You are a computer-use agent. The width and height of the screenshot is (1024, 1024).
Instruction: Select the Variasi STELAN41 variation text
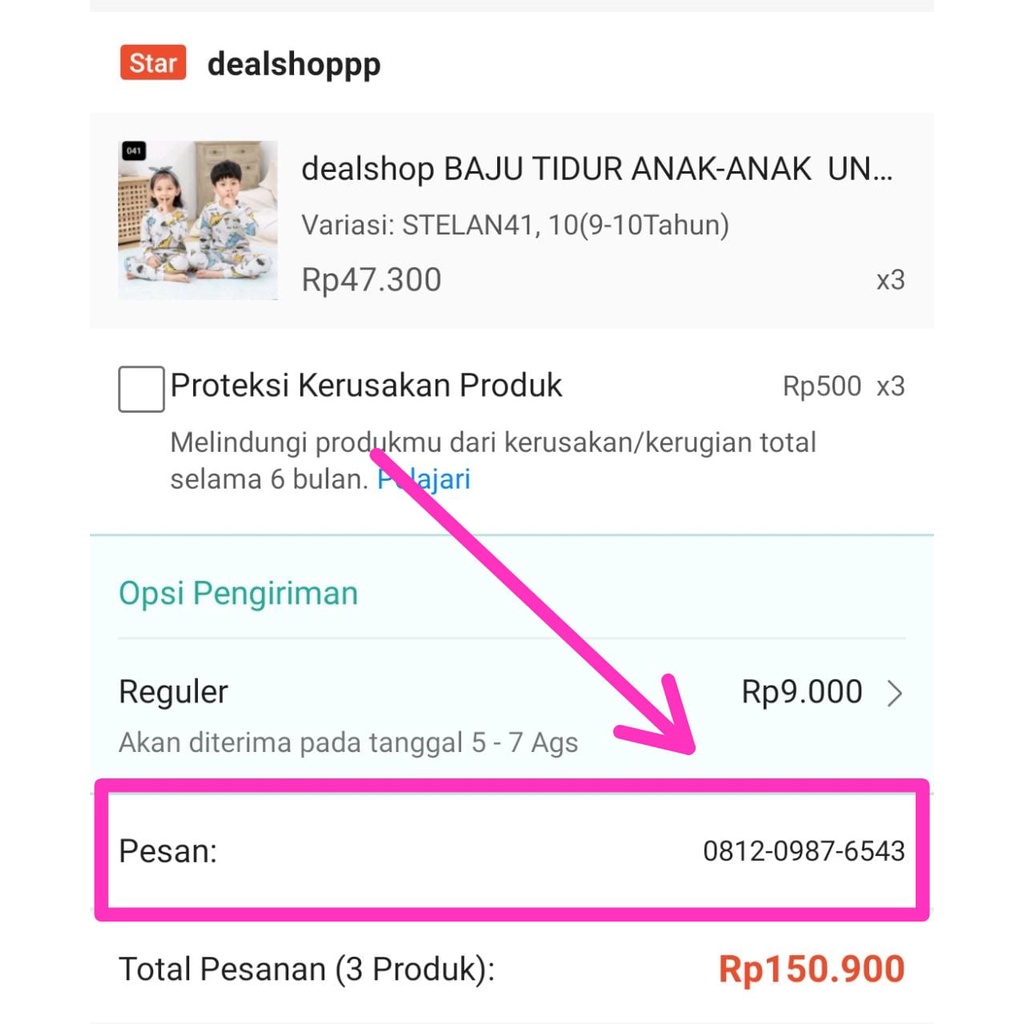click(x=515, y=225)
